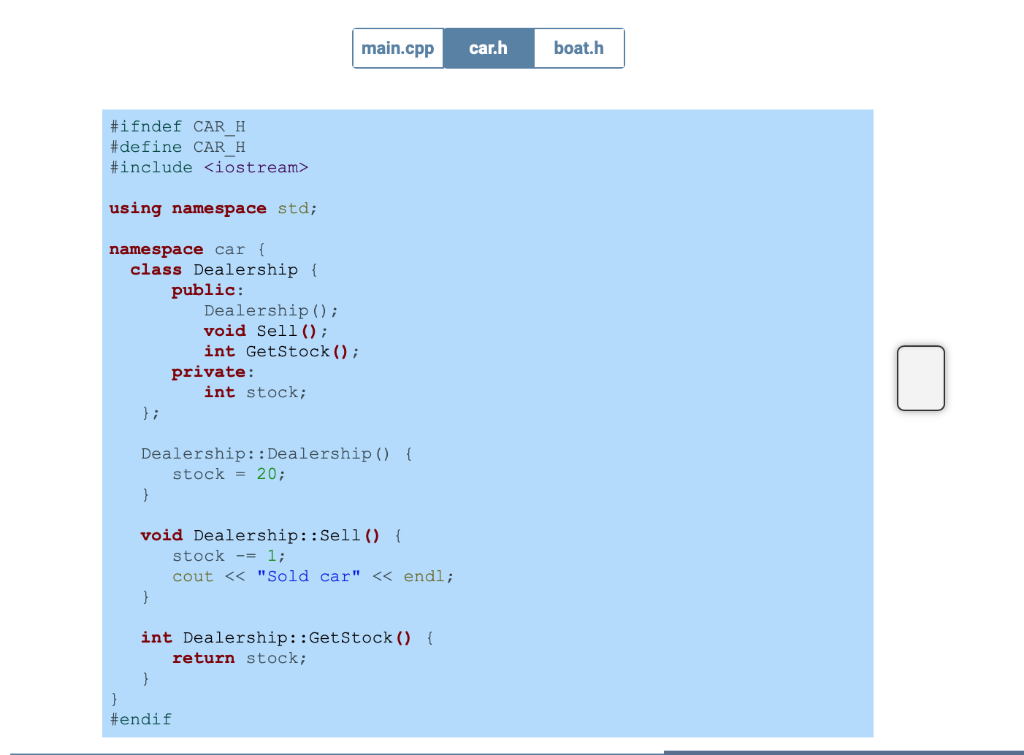The width and height of the screenshot is (1024, 755).
Task: Open the boat.h tab
Action: coord(578,47)
